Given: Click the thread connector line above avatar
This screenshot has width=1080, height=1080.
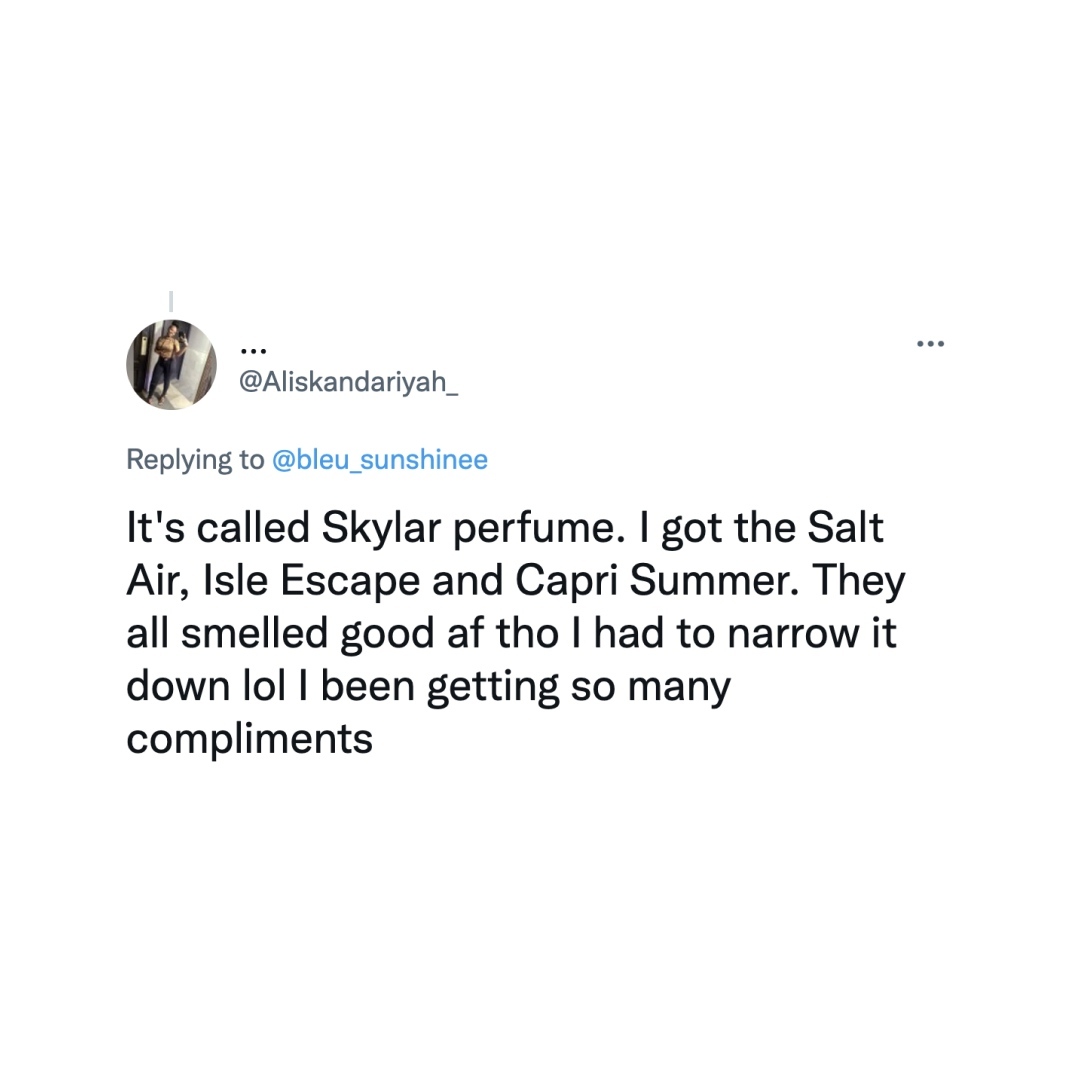Looking at the screenshot, I should [171, 300].
